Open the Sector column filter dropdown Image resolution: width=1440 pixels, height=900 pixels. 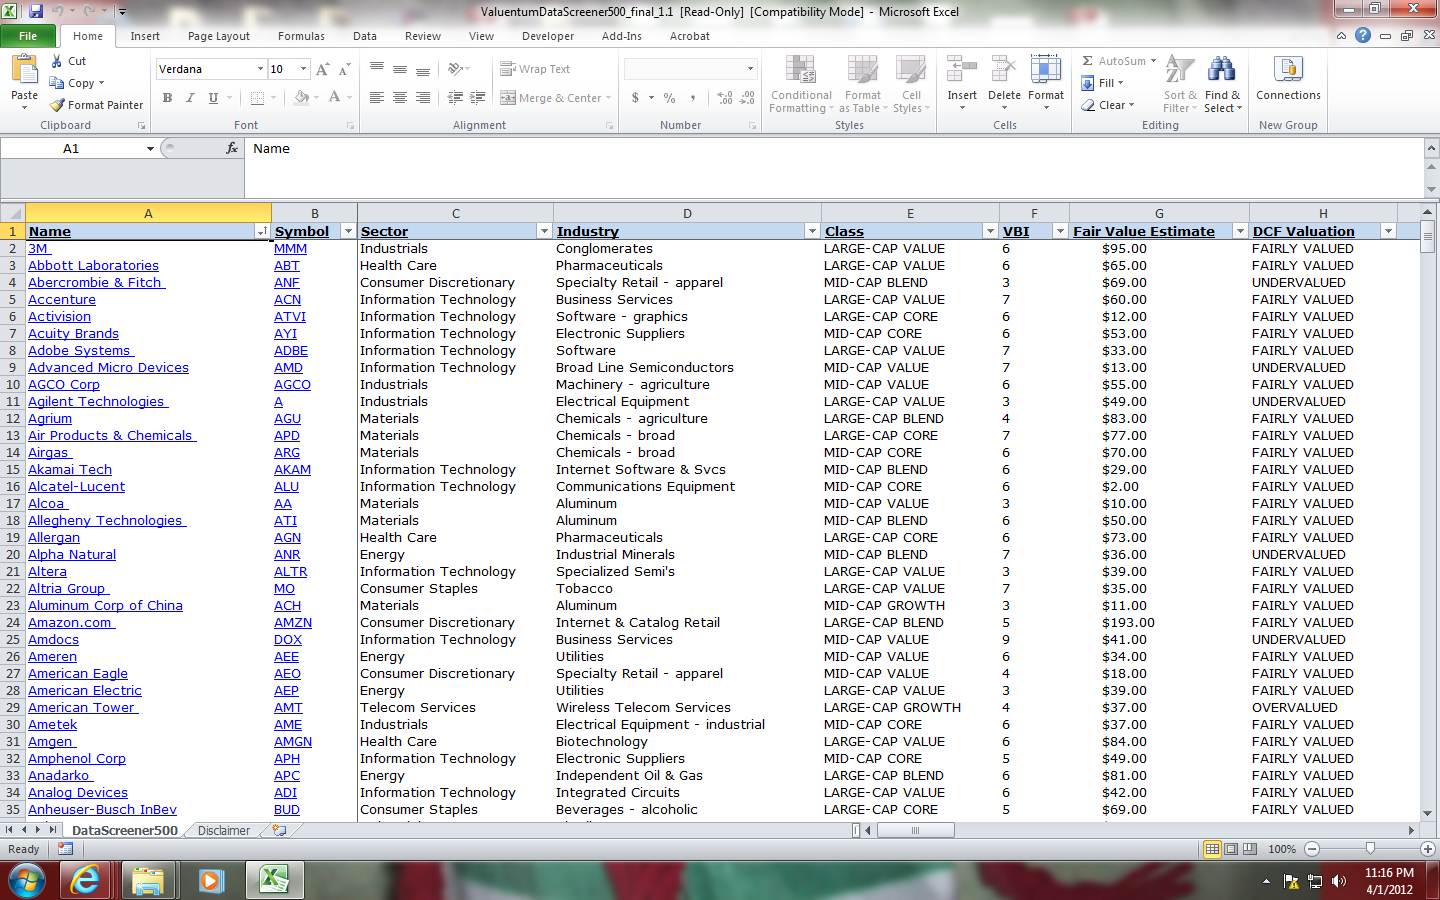(x=544, y=231)
